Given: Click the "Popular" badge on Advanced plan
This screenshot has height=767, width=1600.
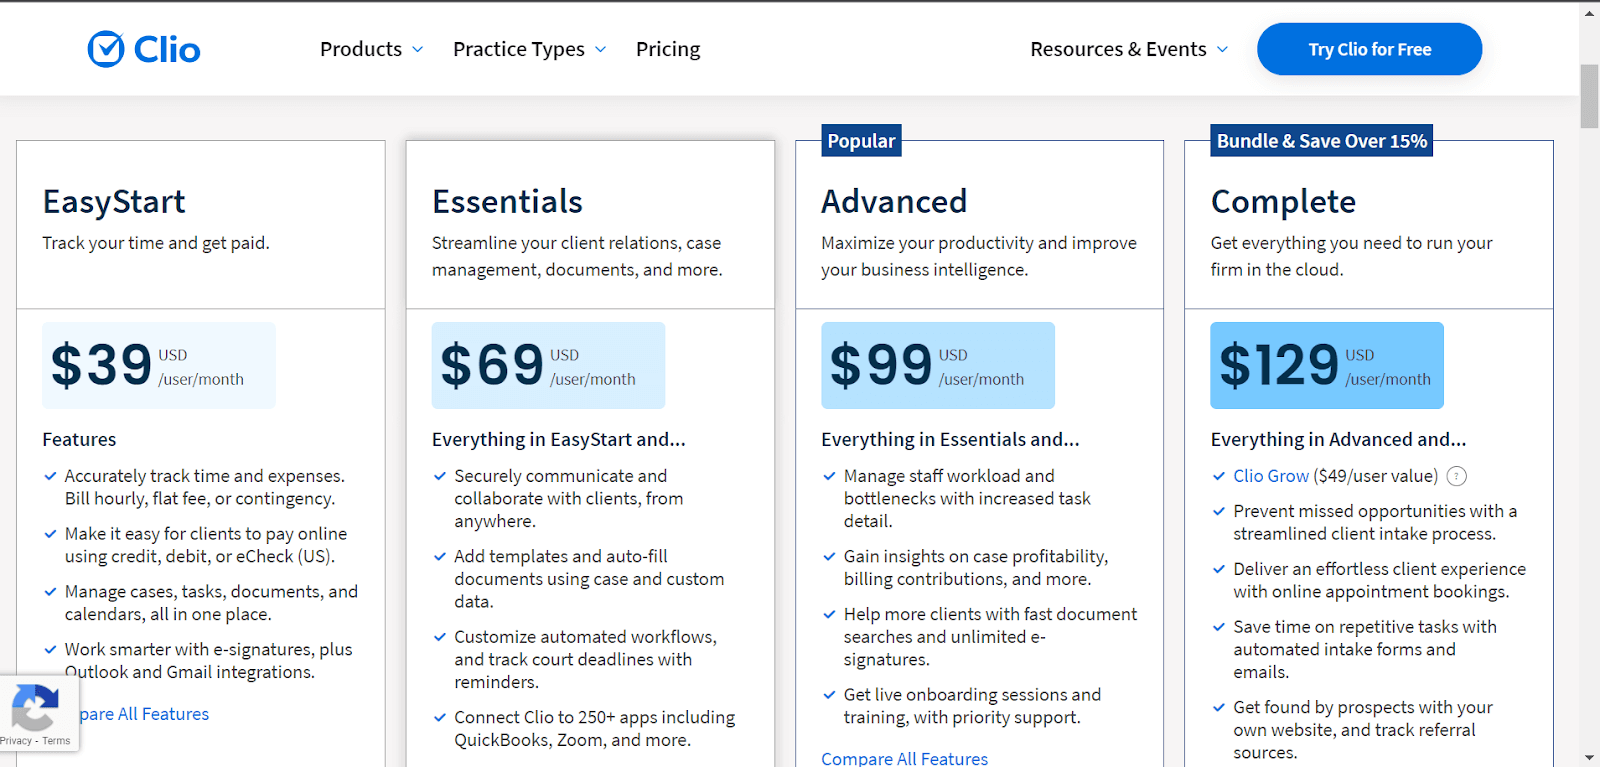Looking at the screenshot, I should tap(860, 140).
